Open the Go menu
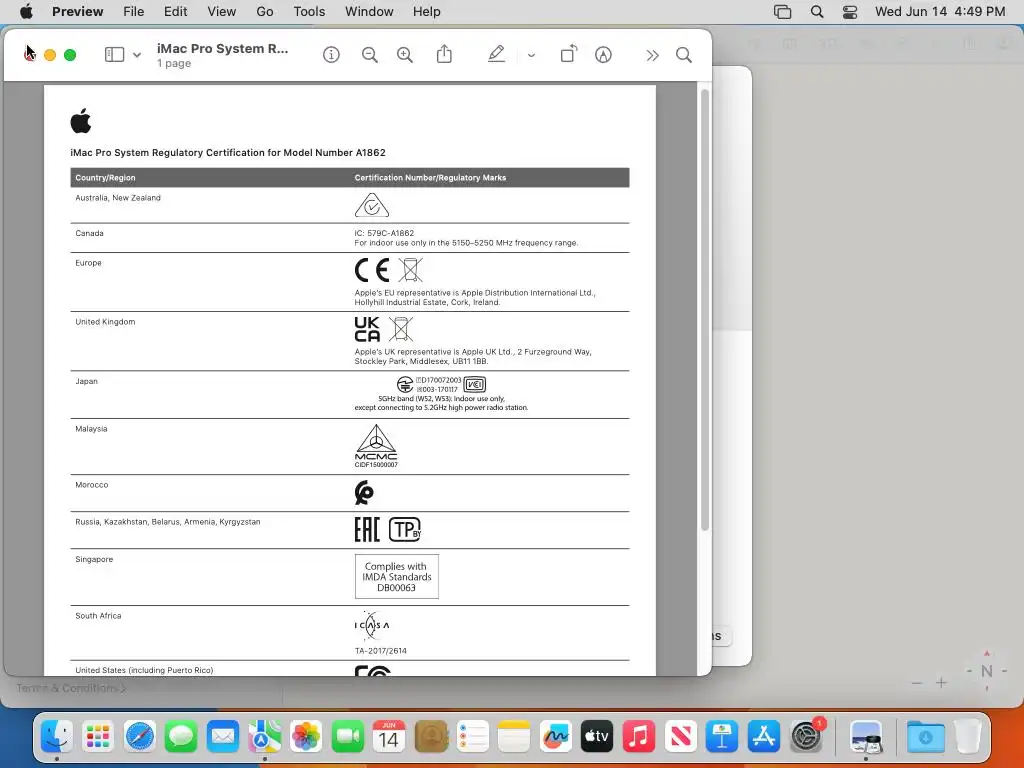Screen dimensions: 1024x768 265,11
